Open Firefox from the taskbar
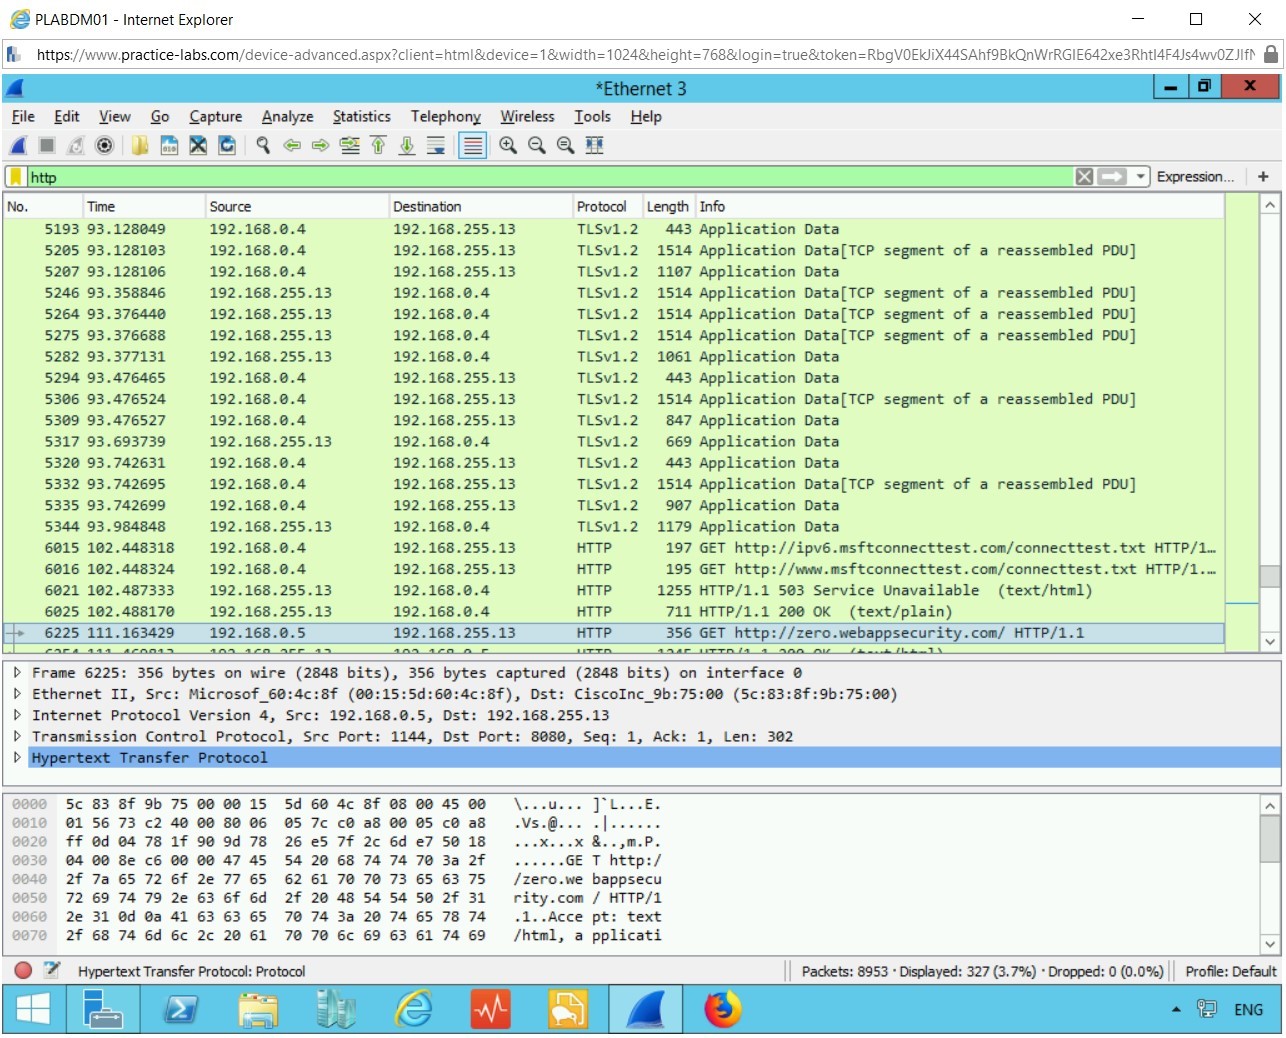Viewport: 1286px width, 1038px height. click(722, 1010)
